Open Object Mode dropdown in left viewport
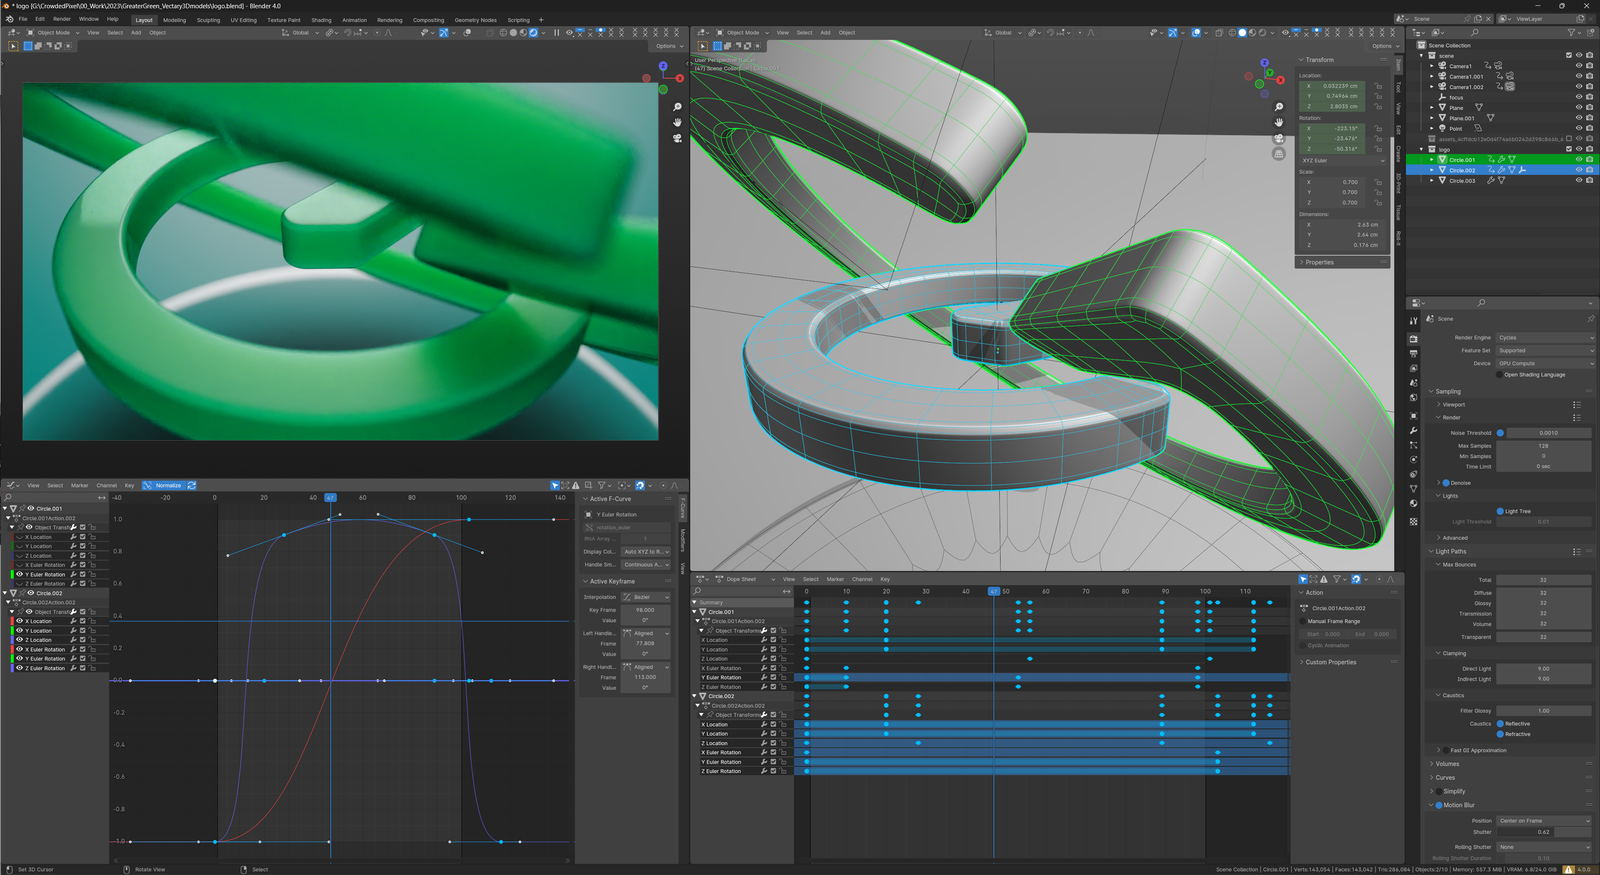Image resolution: width=1600 pixels, height=875 pixels. click(53, 33)
